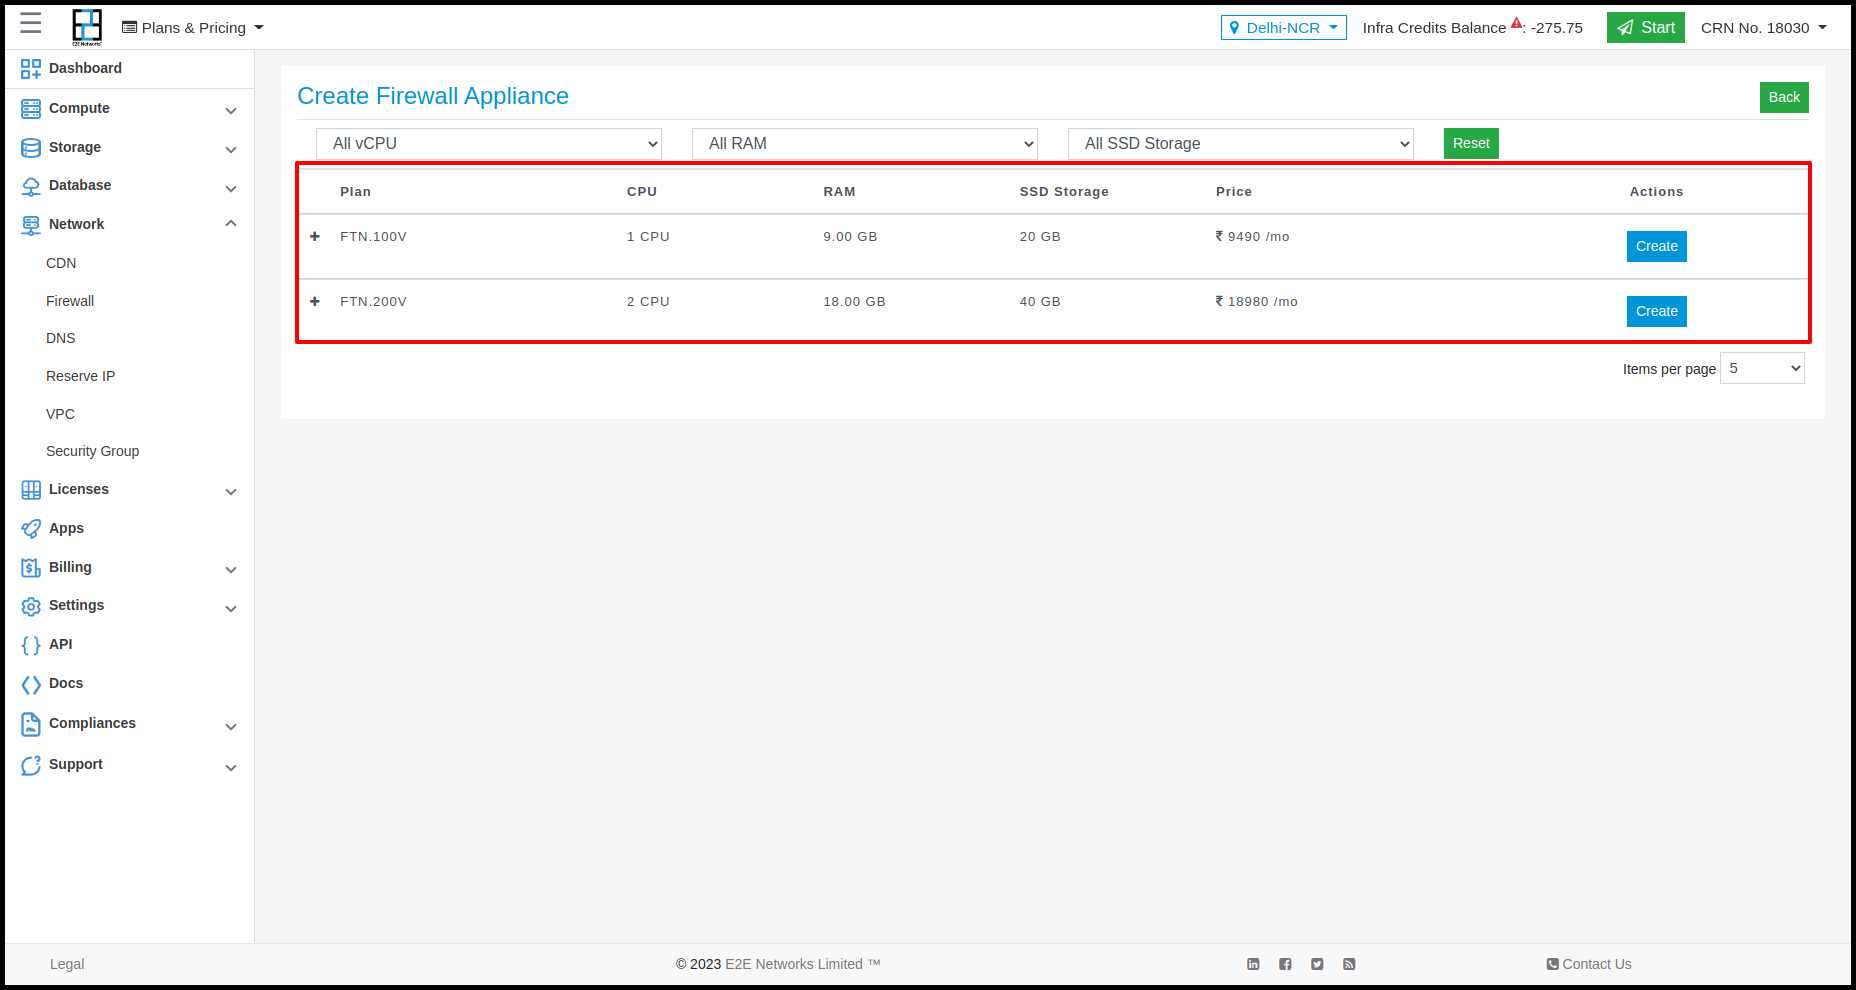The height and width of the screenshot is (990, 1856).
Task: Click the red balance warning triangle icon
Action: [x=1516, y=23]
